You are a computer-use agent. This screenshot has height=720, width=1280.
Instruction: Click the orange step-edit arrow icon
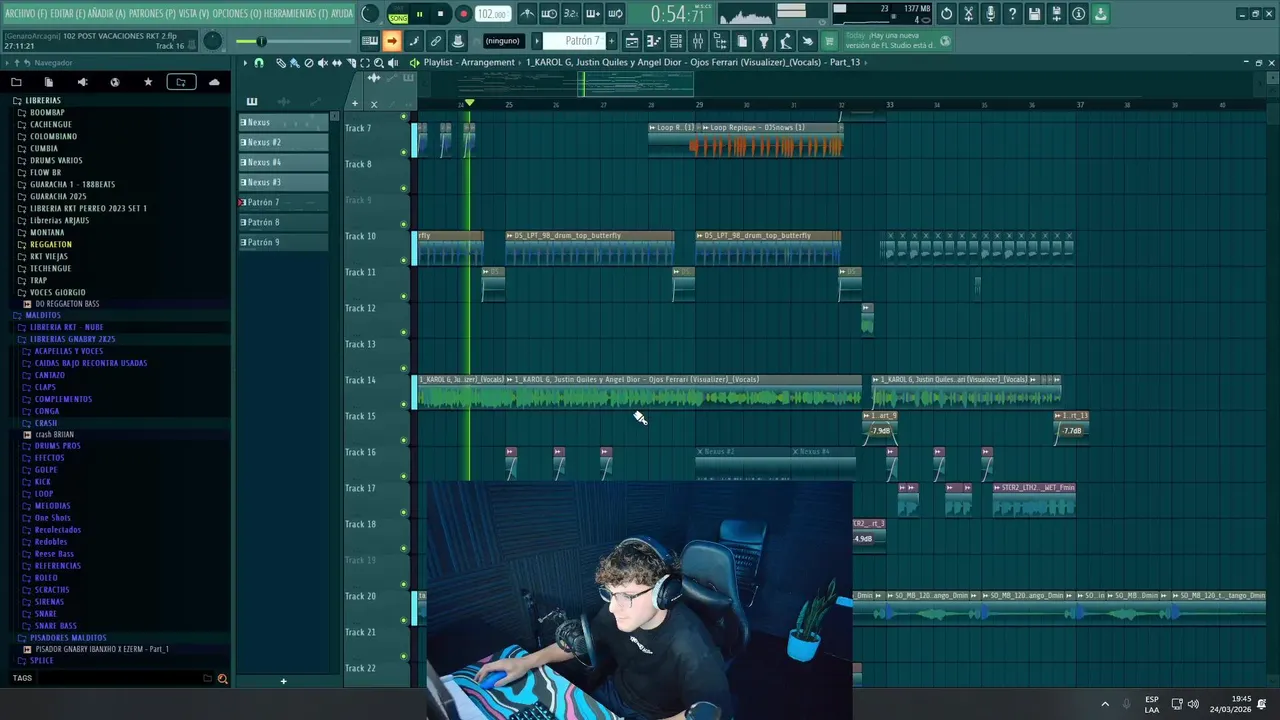[392, 41]
